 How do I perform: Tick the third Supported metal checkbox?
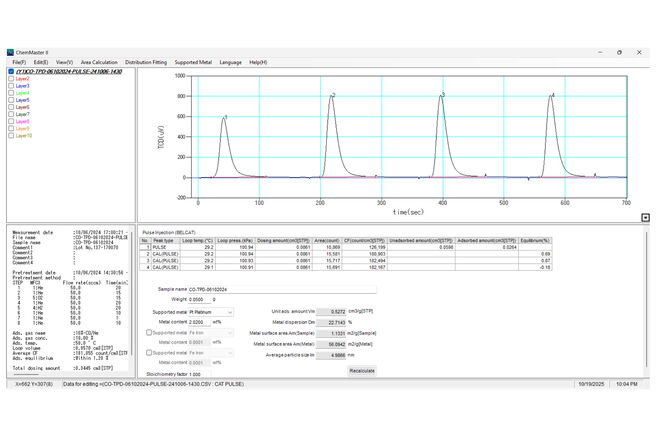[x=149, y=353]
